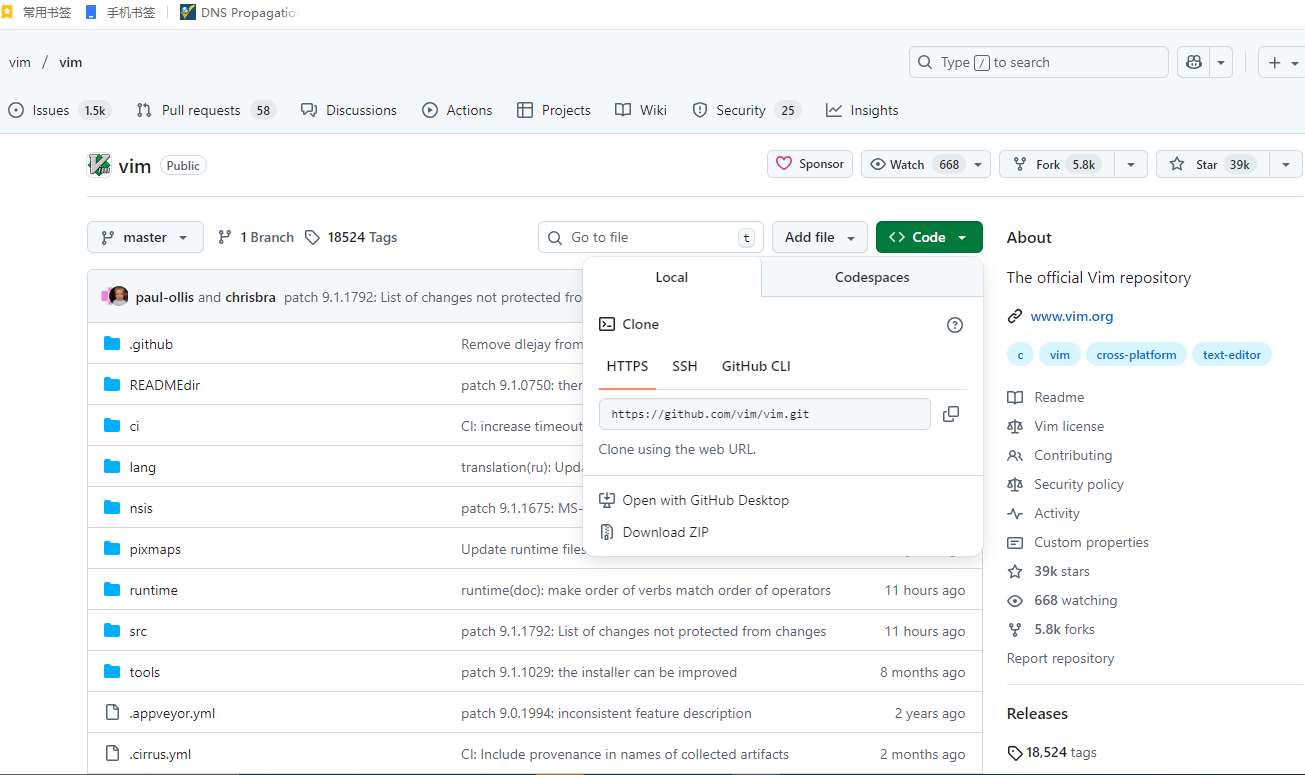Click the link icon beside www.vim.org
The image size is (1305, 775).
click(1015, 316)
